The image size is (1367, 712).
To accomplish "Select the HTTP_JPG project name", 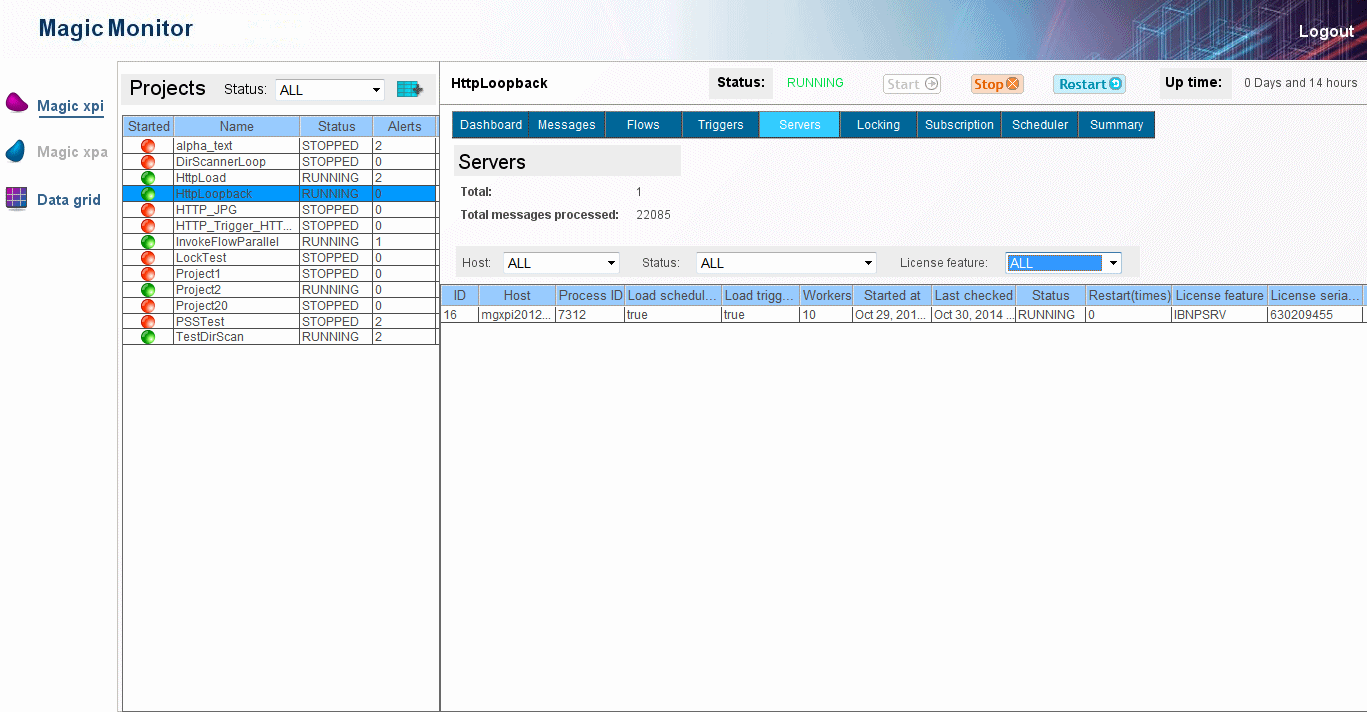I will point(206,210).
